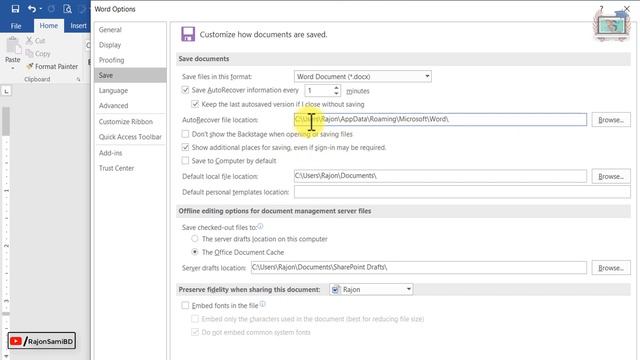The height and width of the screenshot is (360, 640).
Task: Browse for Default local file location
Action: pyautogui.click(x=611, y=176)
